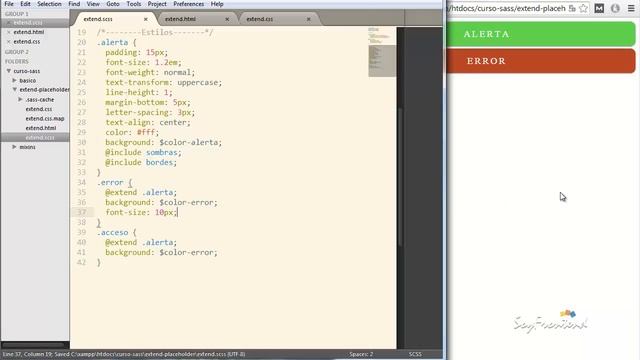The image size is (640, 360).
Task: Click the translate icon in address bar
Action: [x=572, y=9]
